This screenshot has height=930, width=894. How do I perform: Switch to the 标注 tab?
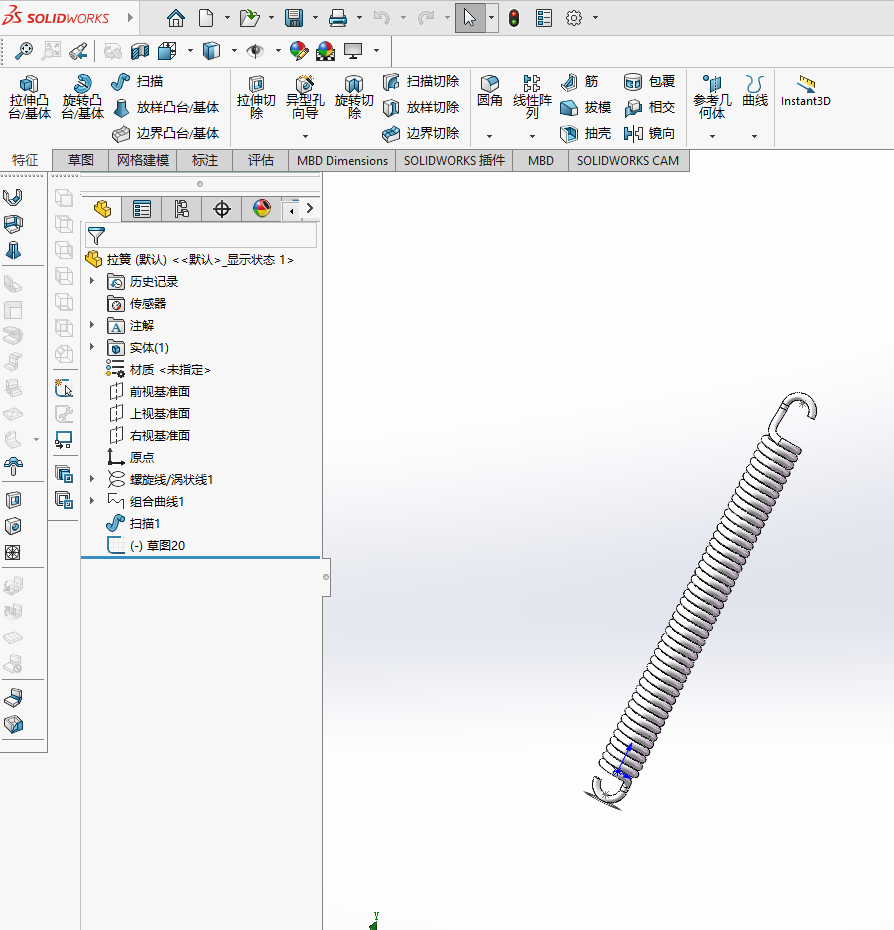[205, 160]
